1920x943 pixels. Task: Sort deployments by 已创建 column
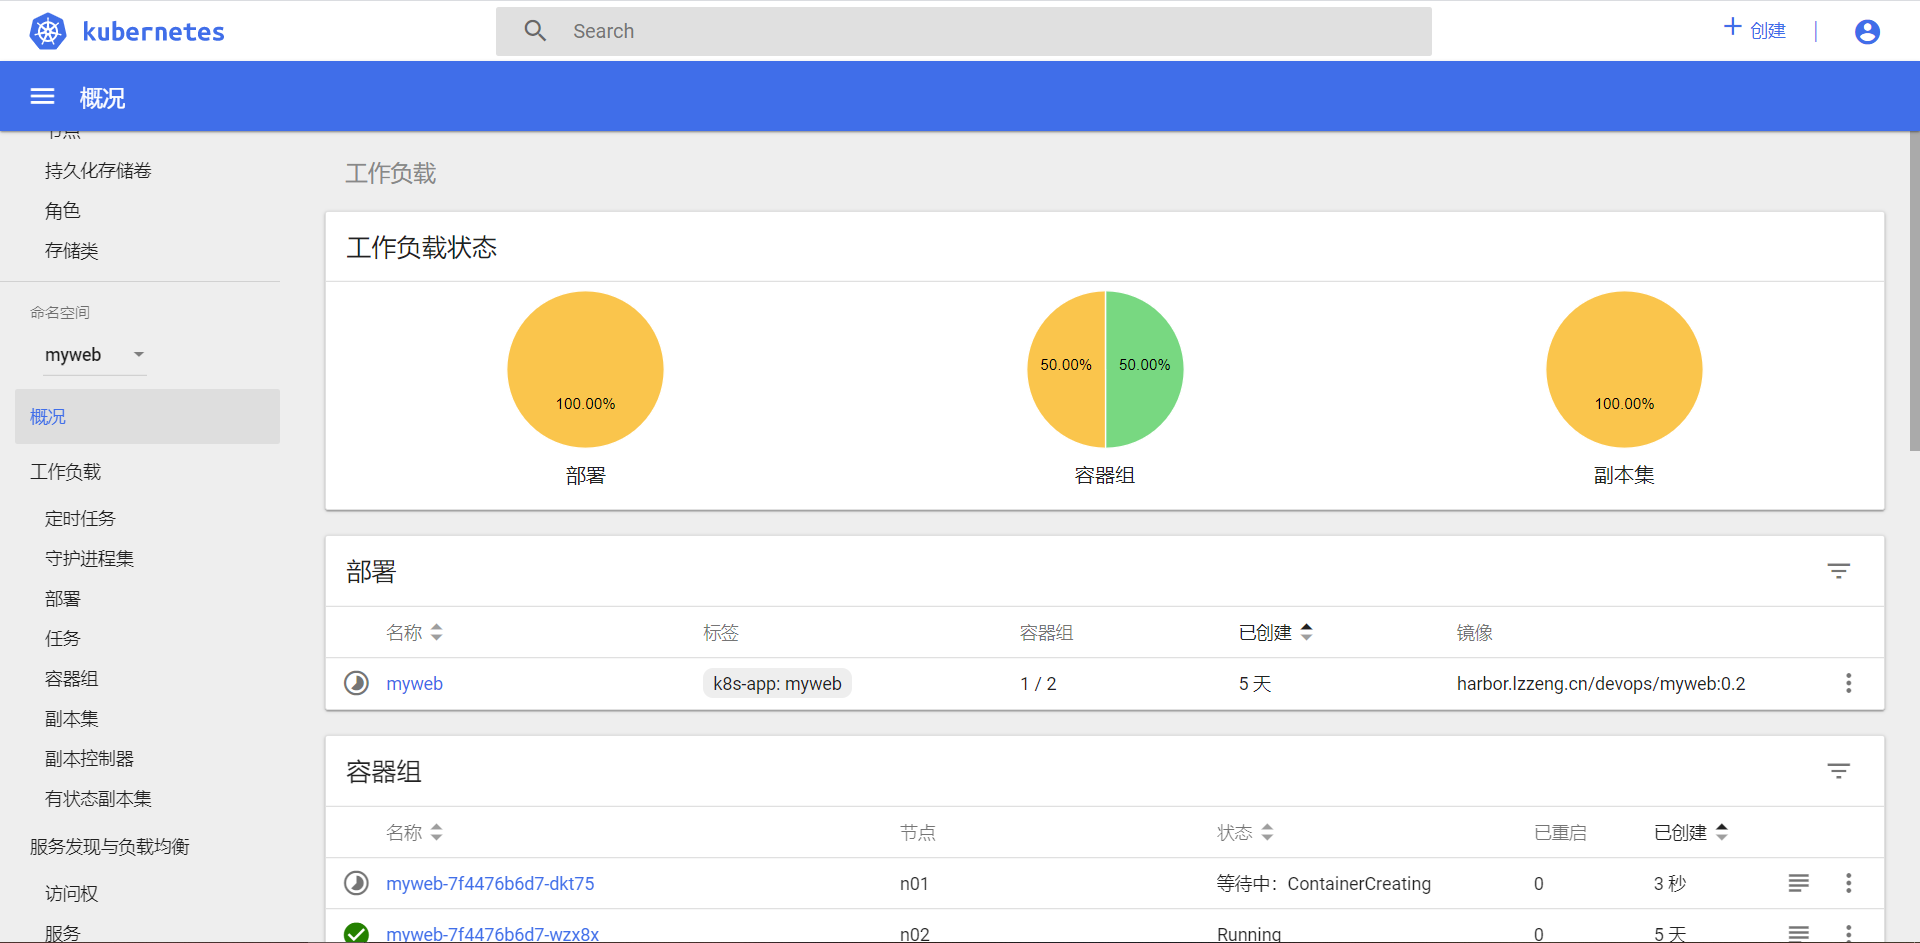click(x=1275, y=633)
